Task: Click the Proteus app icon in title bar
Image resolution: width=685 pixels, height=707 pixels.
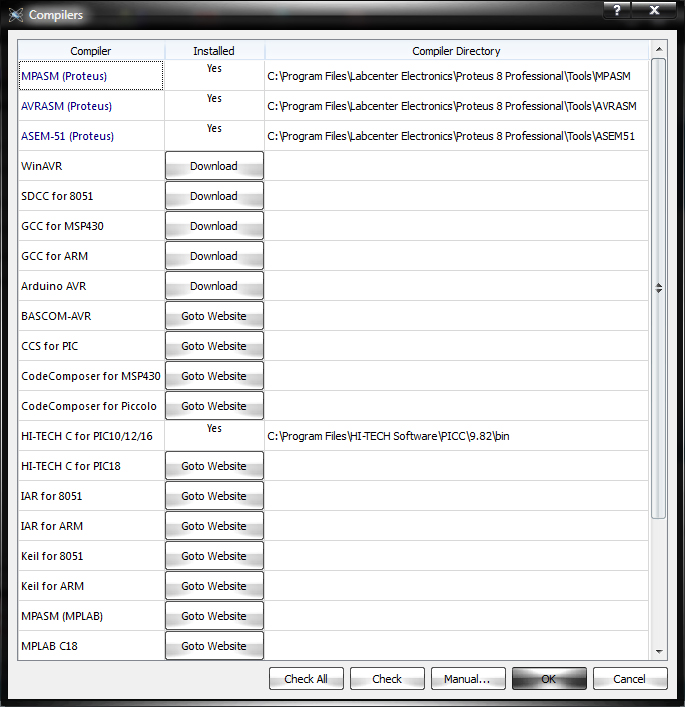Action: pyautogui.click(x=15, y=15)
